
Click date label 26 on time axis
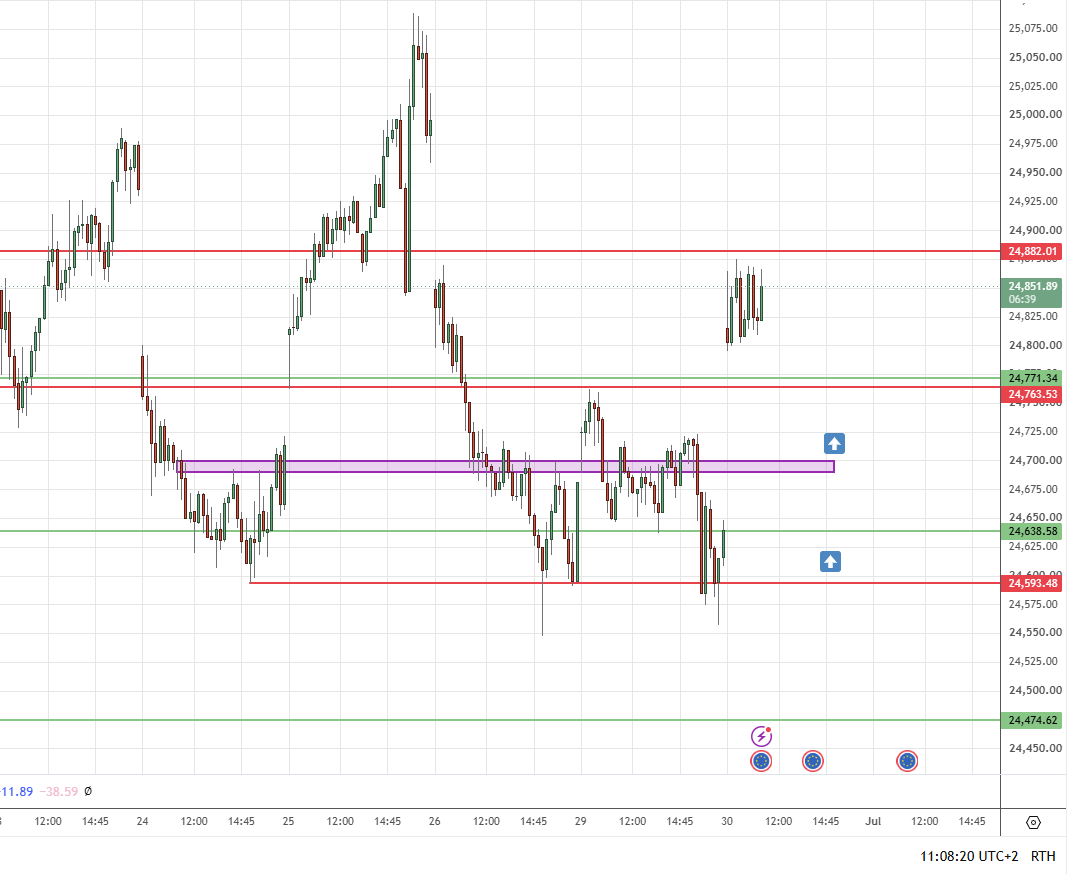[435, 822]
